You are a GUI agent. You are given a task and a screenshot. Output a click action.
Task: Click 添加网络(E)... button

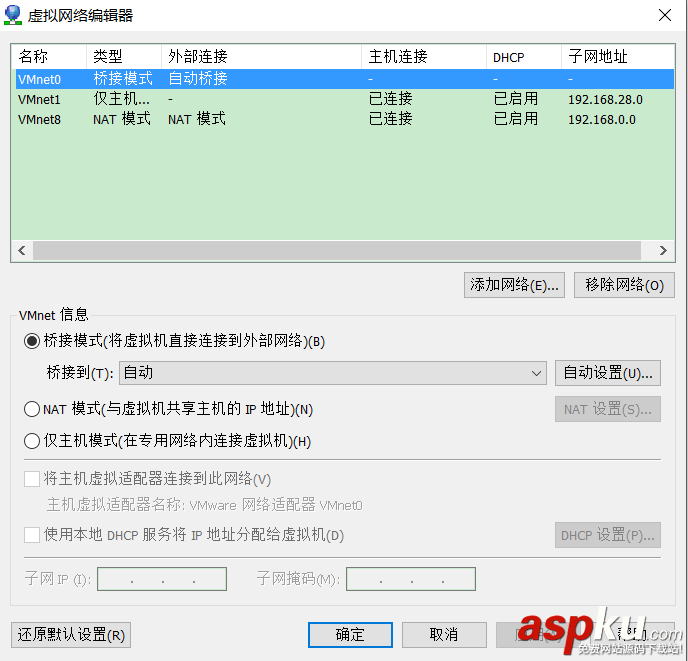514,285
